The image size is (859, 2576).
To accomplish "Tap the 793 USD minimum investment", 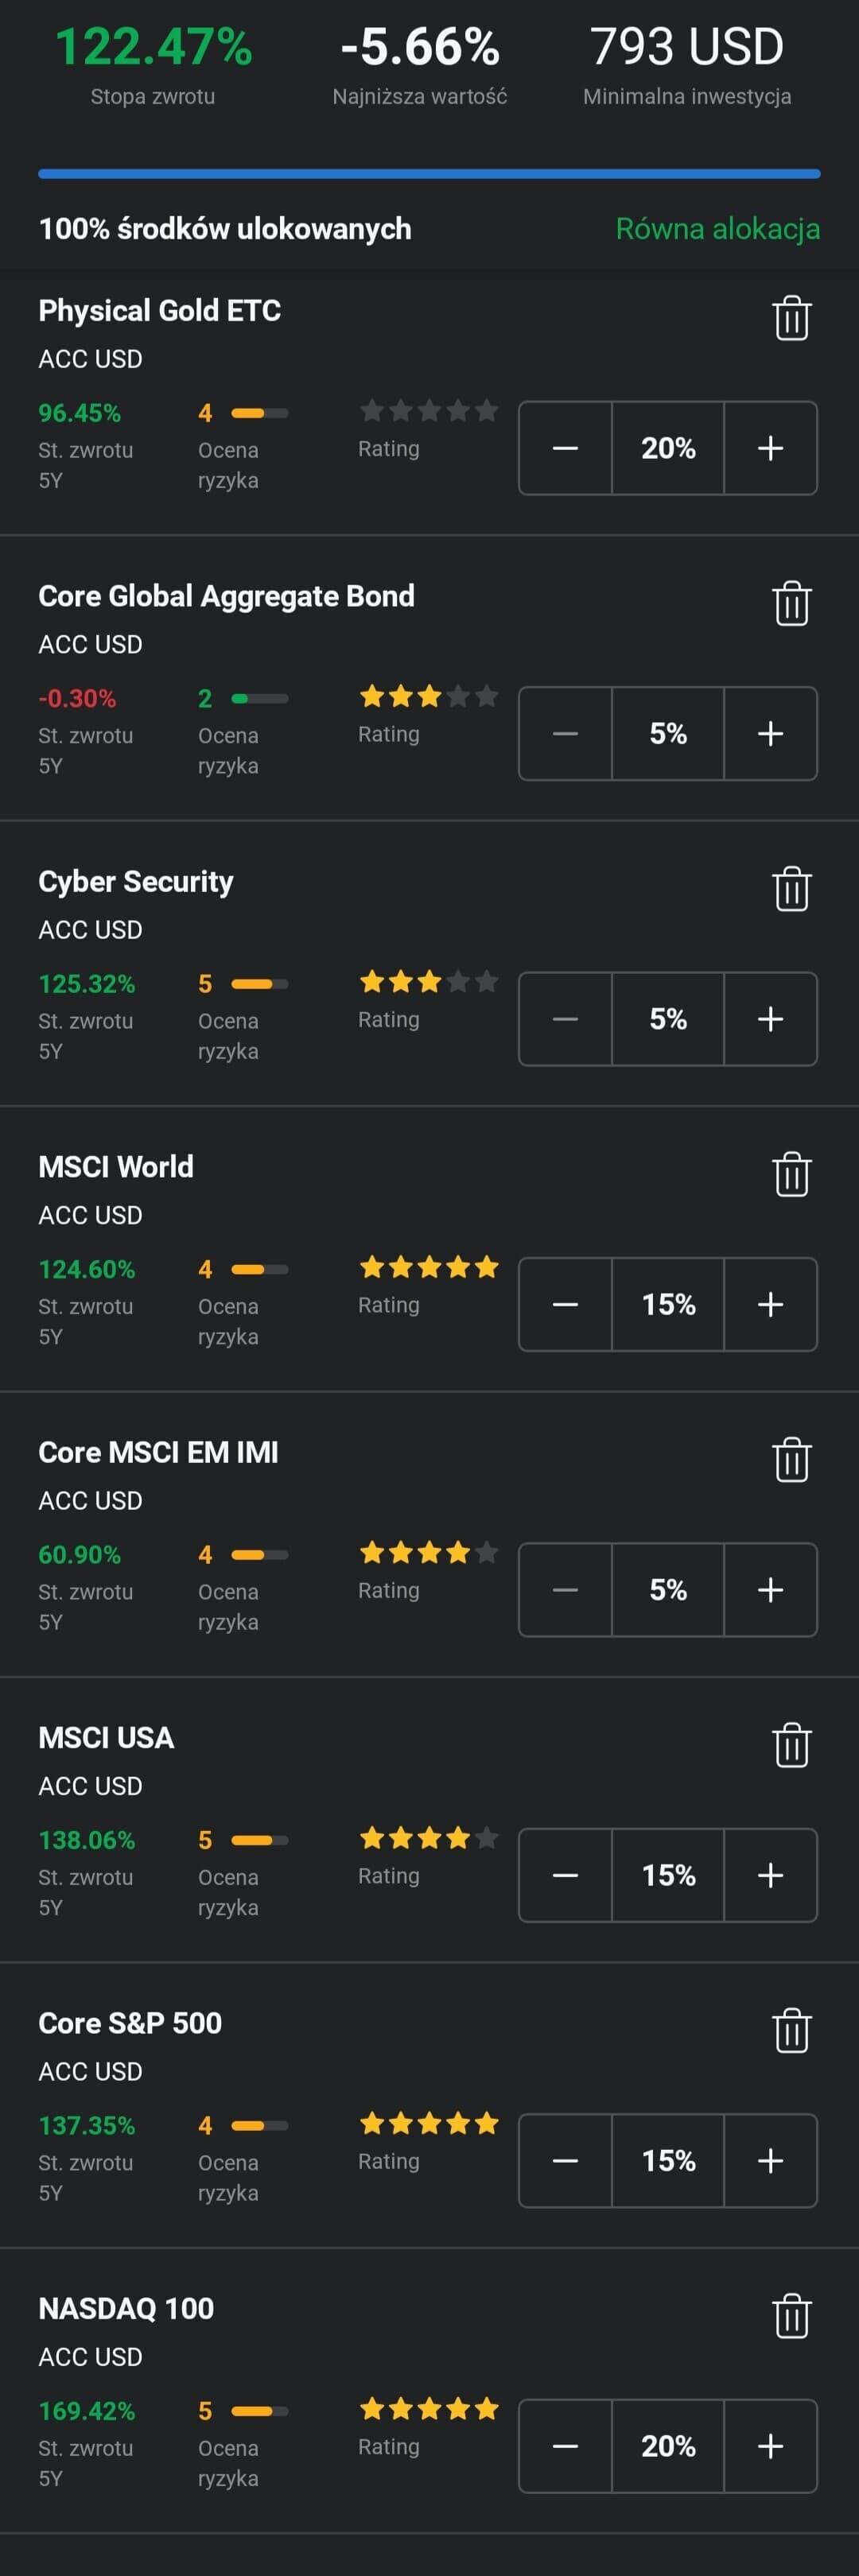I will click(x=687, y=47).
